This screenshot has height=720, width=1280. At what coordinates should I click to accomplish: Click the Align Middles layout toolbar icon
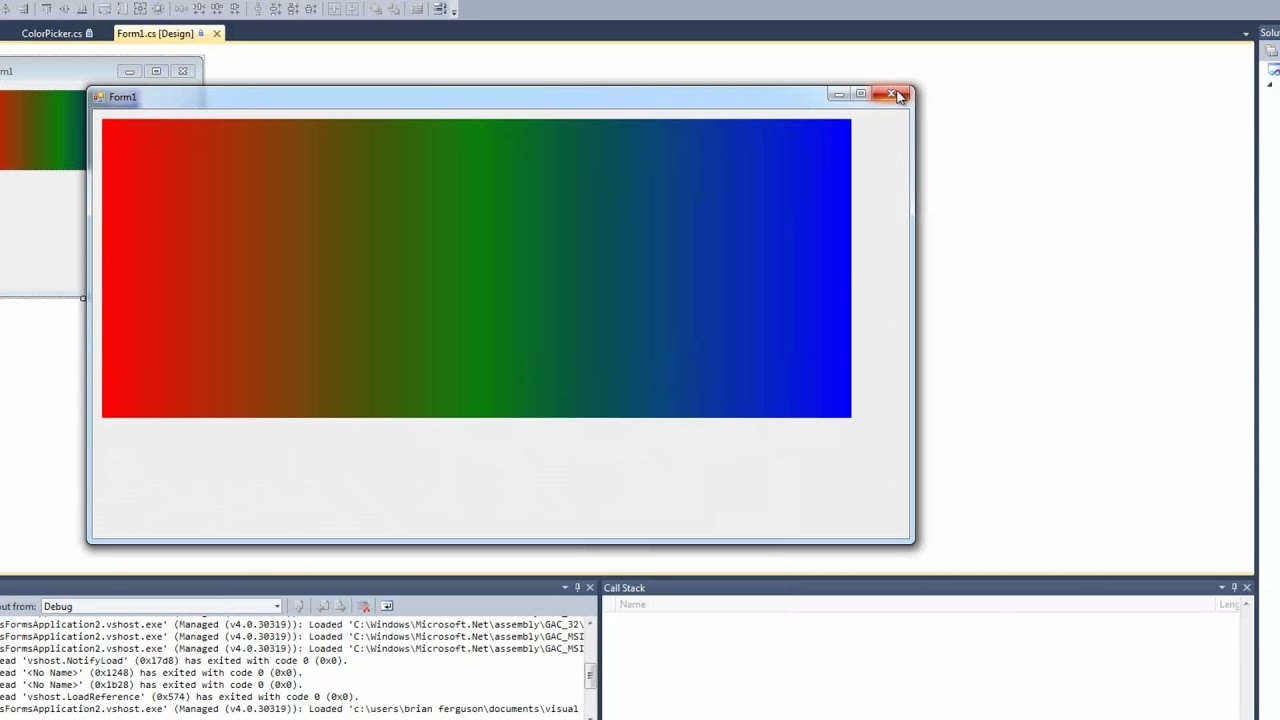point(66,9)
